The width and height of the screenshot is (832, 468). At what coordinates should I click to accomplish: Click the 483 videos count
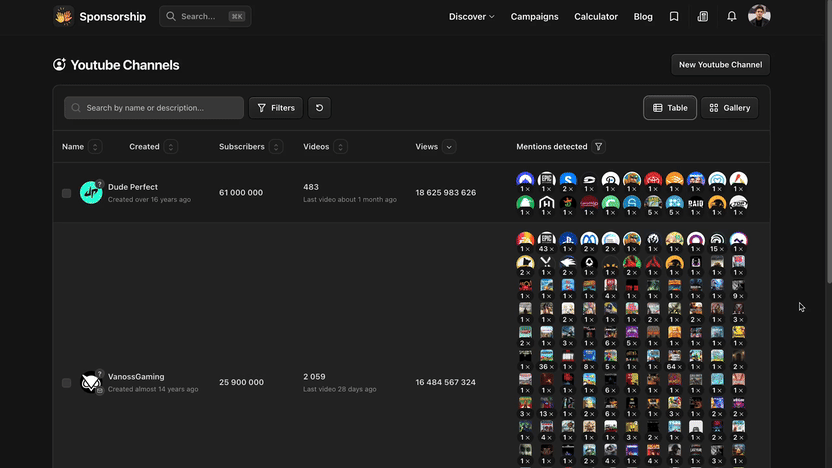(311, 187)
